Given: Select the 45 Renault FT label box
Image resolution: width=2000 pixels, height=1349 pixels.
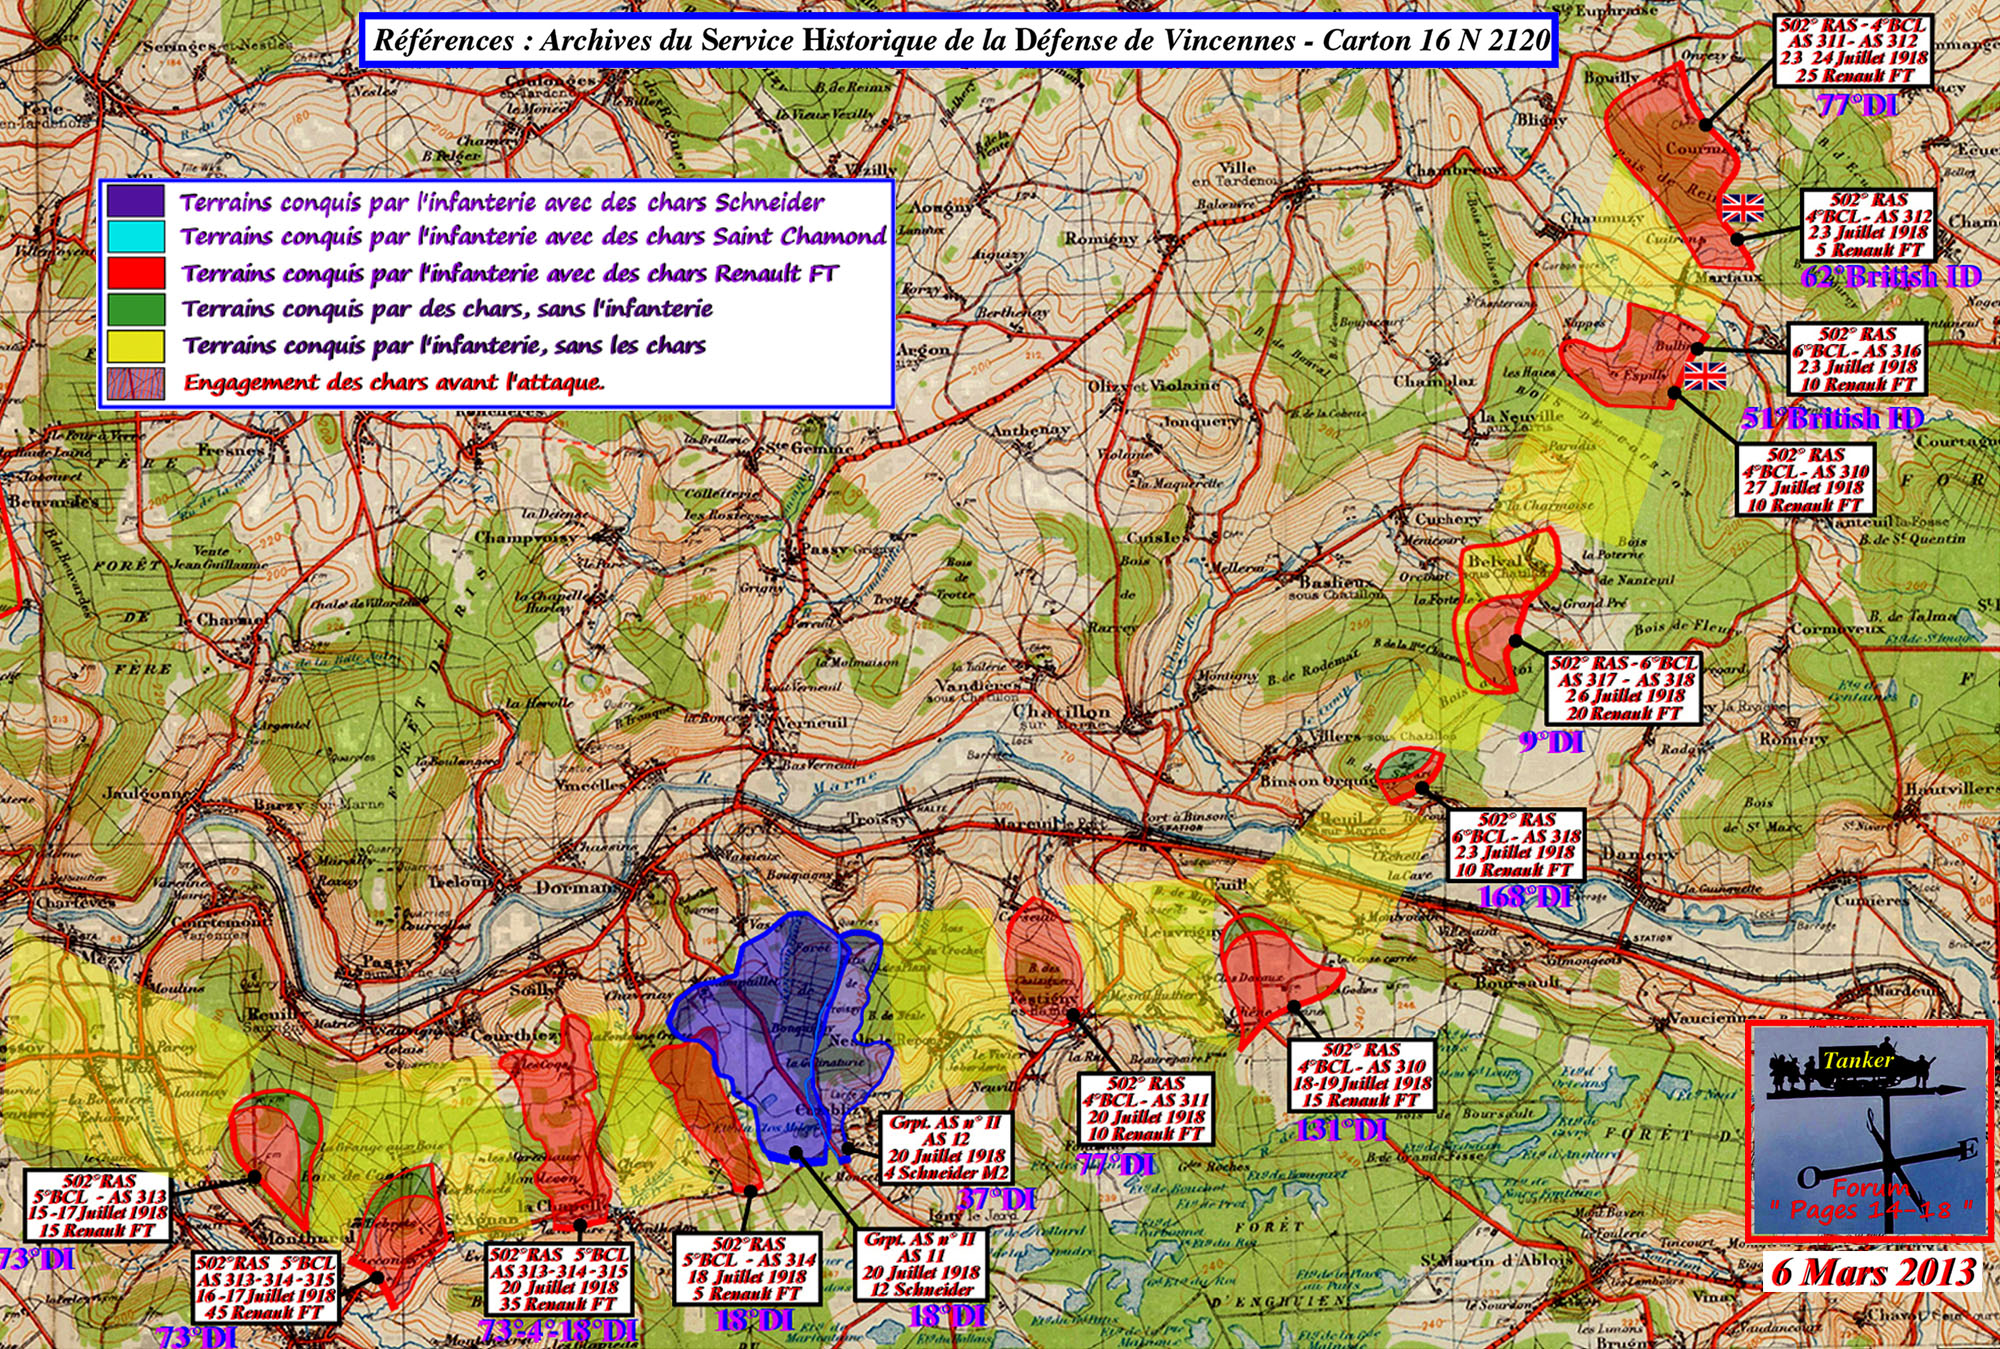Looking at the screenshot, I should click(x=266, y=1288).
